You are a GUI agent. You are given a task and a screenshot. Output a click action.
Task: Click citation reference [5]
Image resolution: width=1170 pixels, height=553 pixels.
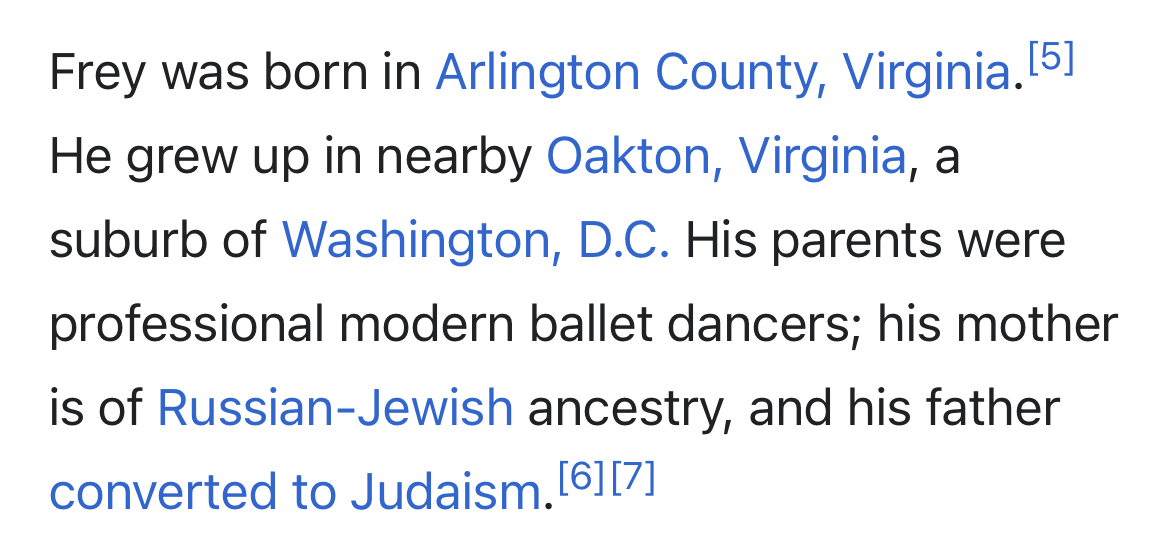pyautogui.click(x=1050, y=60)
